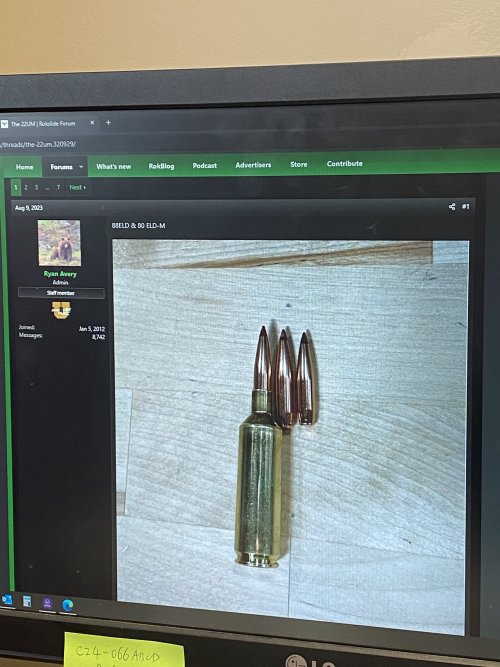Expand the Forums dropdown arrow
This screenshot has height=667, width=500.
(81, 167)
